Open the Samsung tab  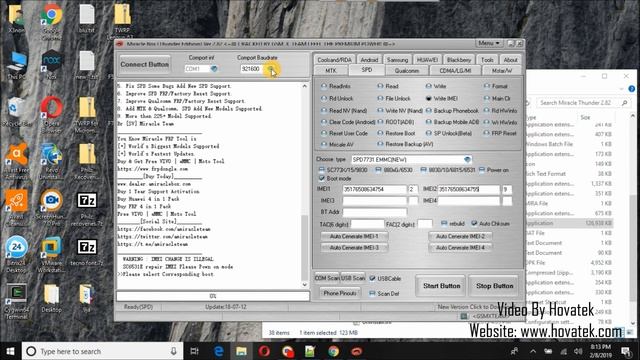[397, 60]
